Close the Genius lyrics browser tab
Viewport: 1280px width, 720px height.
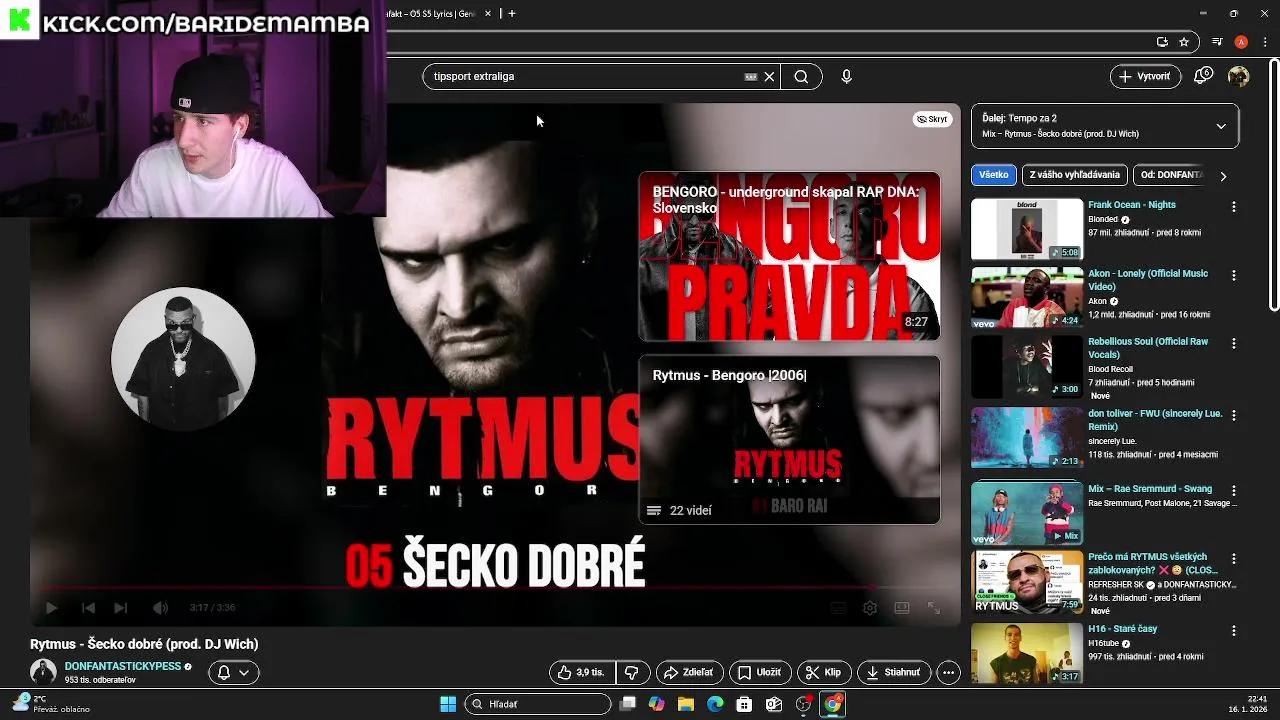(488, 13)
